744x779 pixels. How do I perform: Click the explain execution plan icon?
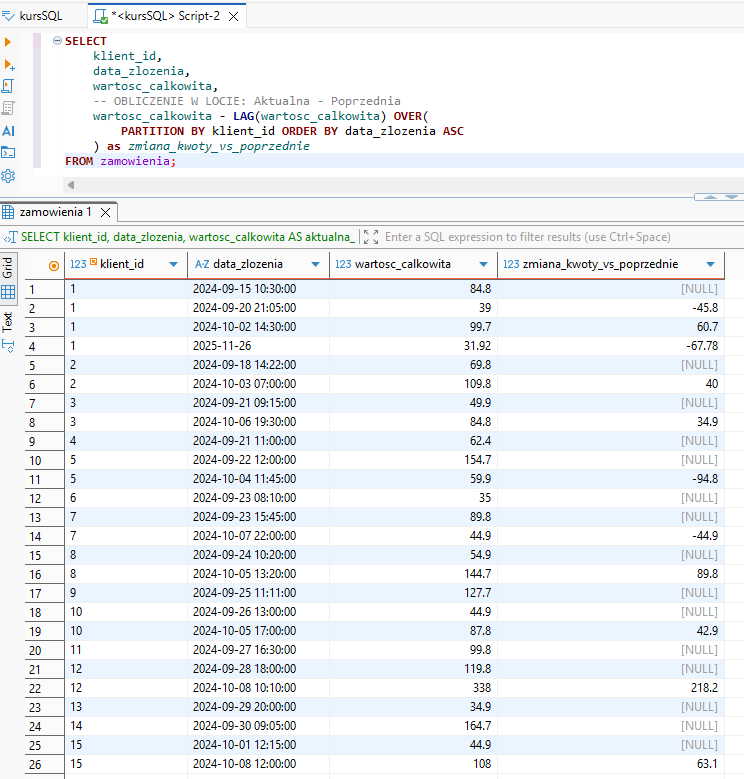pyautogui.click(x=8, y=108)
